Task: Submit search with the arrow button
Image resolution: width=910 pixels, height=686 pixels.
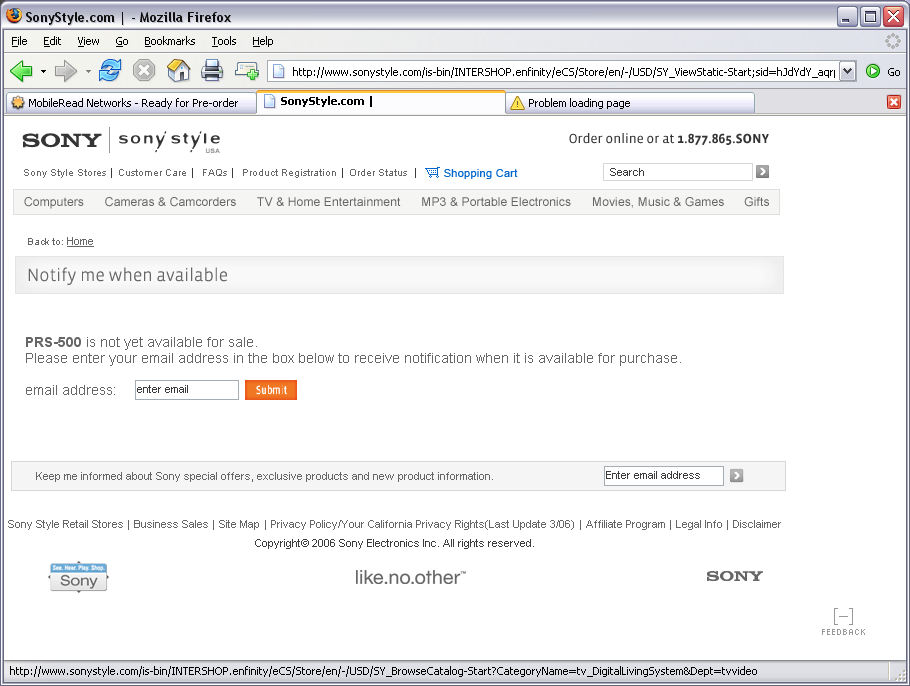Action: [763, 172]
